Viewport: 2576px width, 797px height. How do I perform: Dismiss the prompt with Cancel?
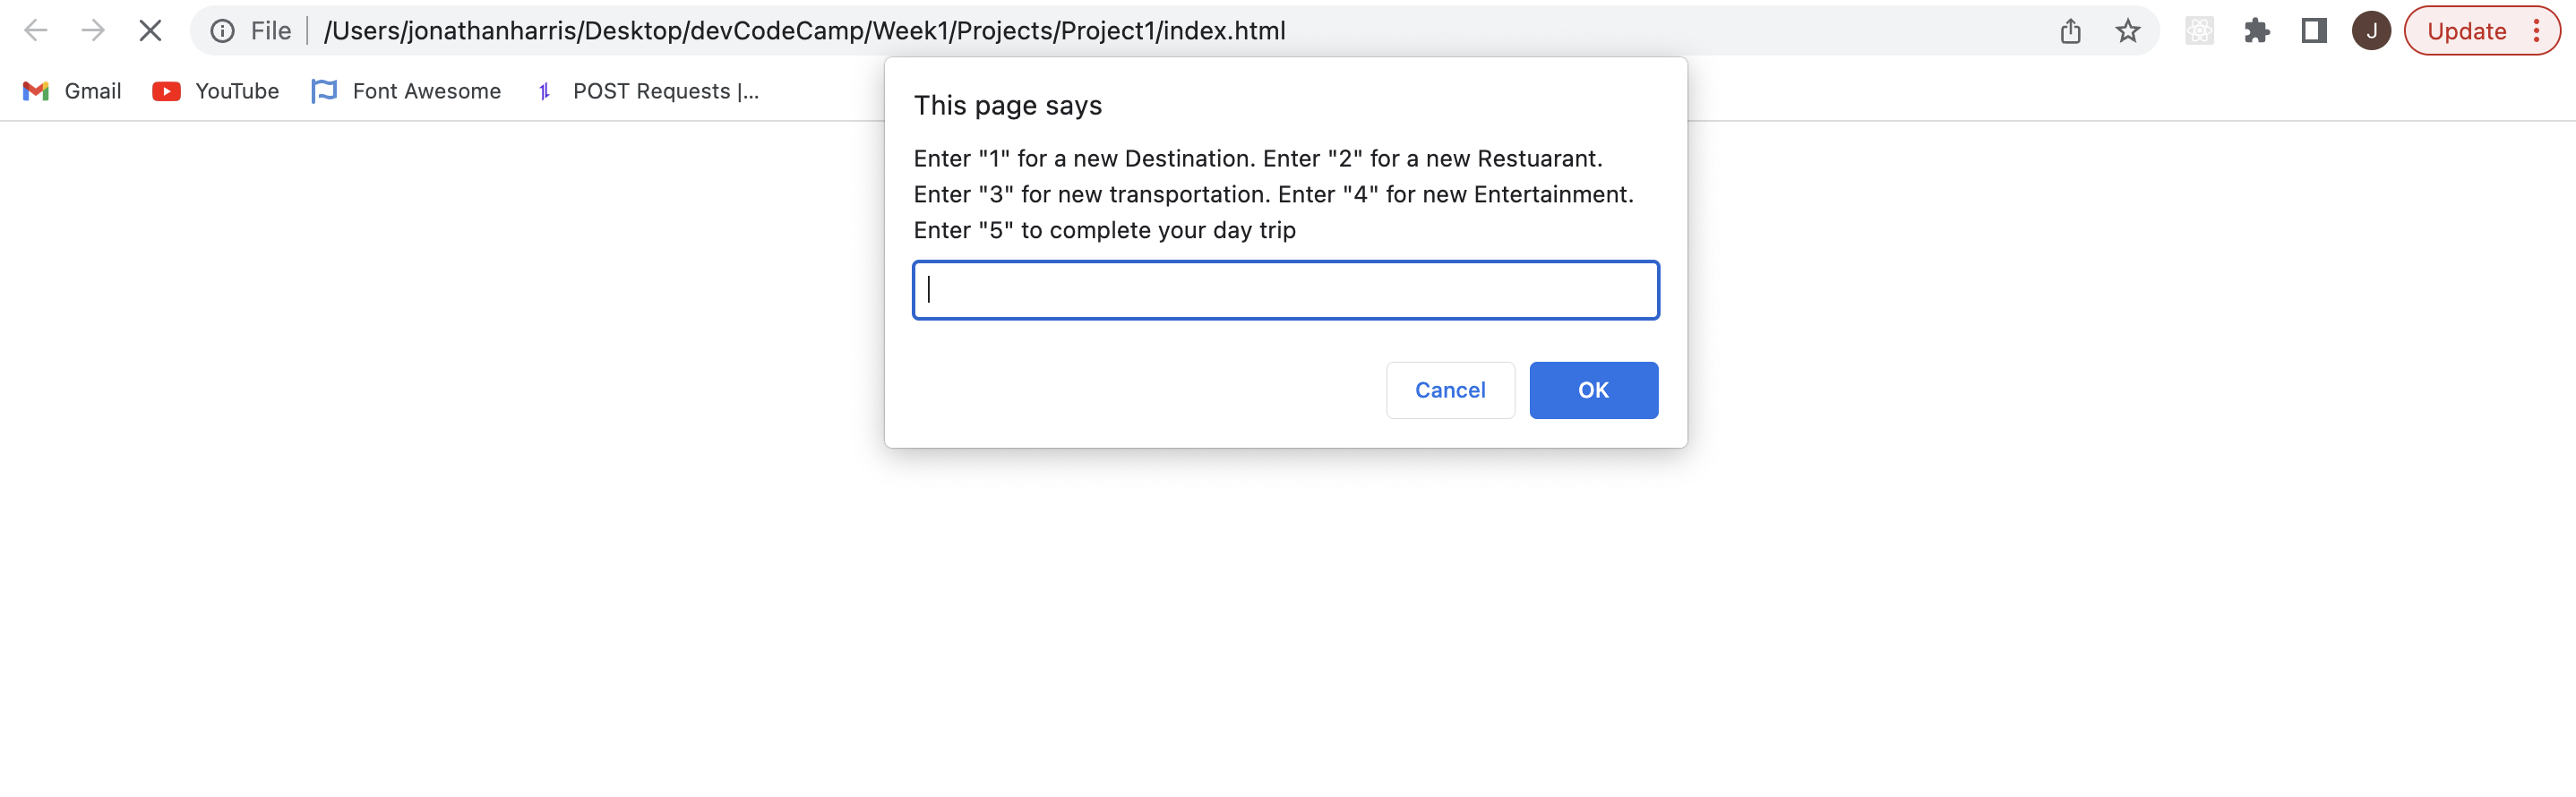(1450, 390)
